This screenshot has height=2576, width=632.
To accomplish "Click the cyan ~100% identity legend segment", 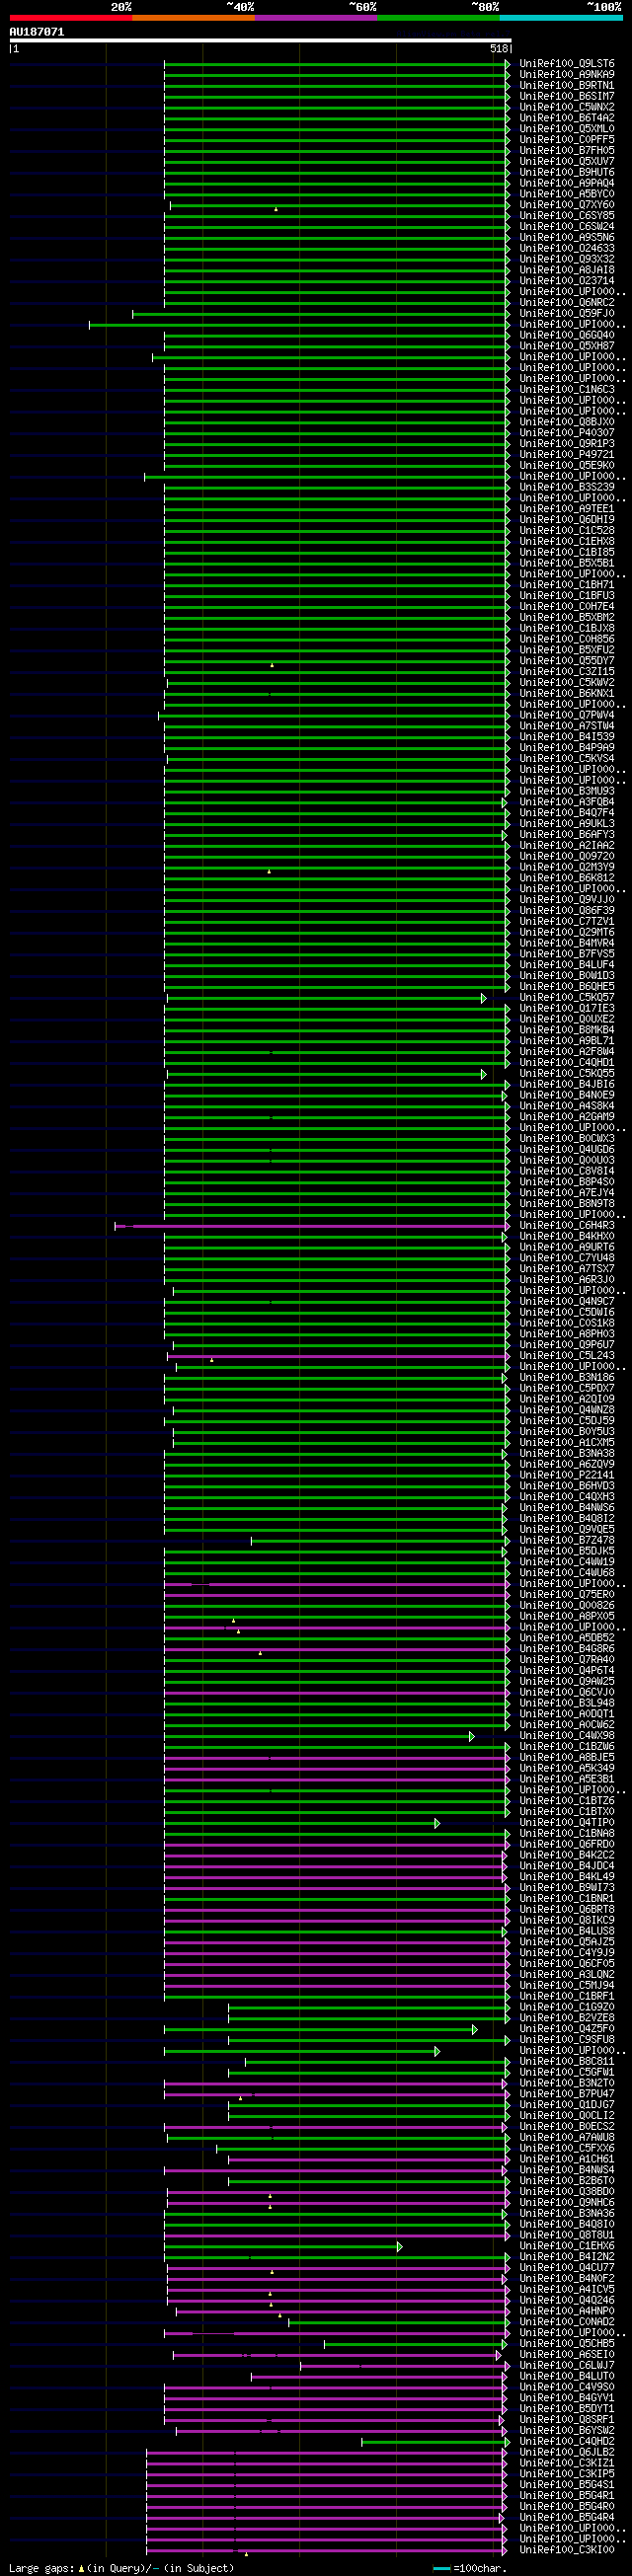I will click(561, 17).
